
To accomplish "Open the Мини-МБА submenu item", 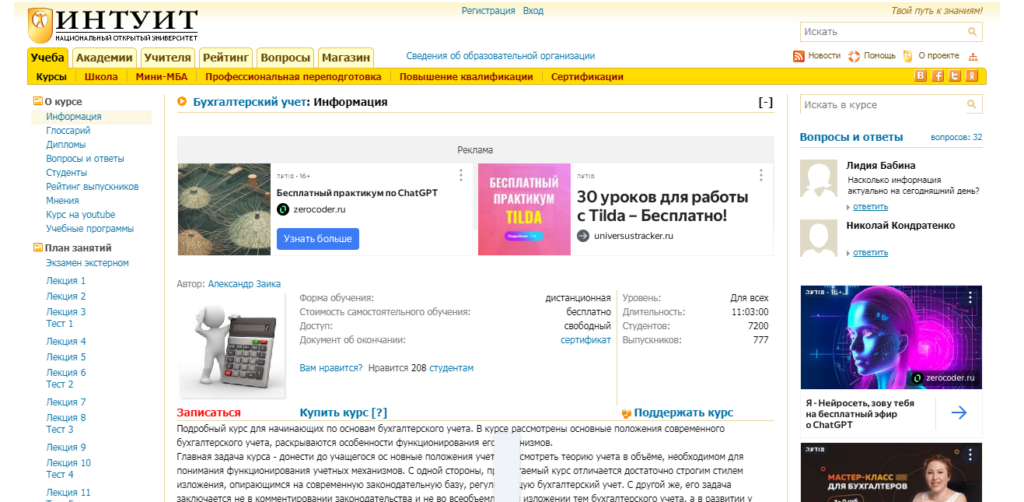I will point(161,76).
